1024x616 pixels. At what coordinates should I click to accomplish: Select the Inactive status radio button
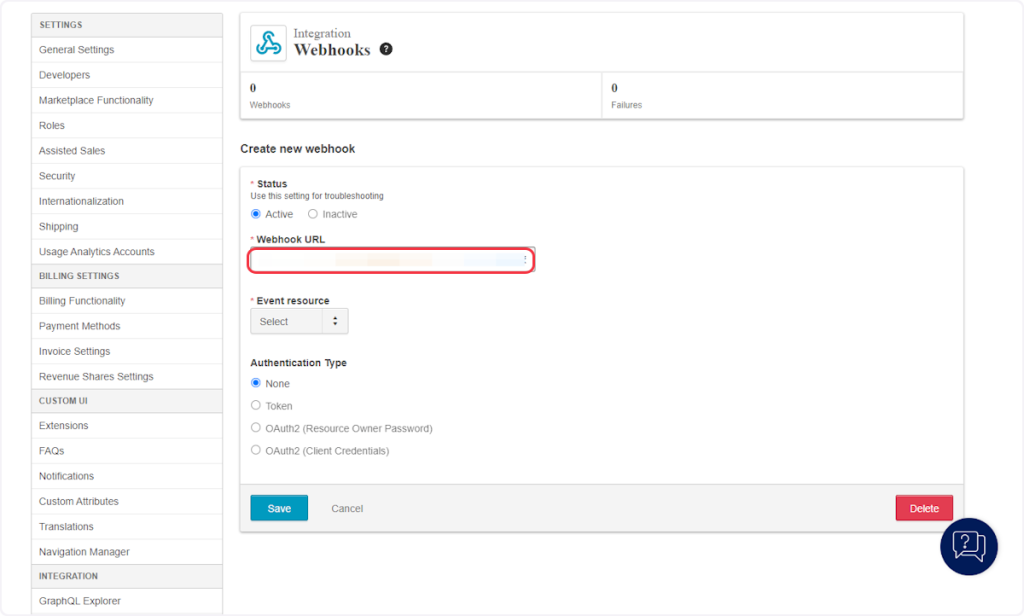pos(313,214)
